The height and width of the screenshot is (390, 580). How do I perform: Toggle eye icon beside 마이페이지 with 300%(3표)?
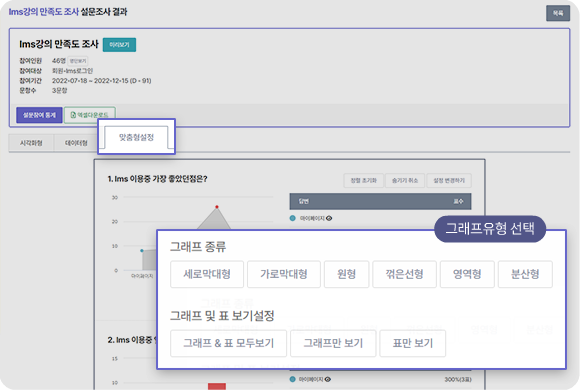tap(328, 379)
